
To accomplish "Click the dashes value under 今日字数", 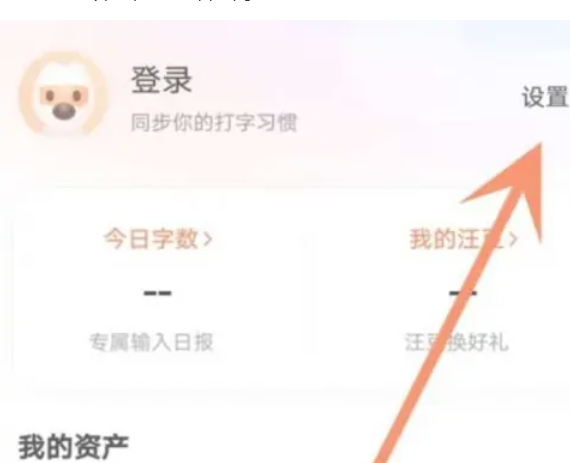I will pos(157,293).
